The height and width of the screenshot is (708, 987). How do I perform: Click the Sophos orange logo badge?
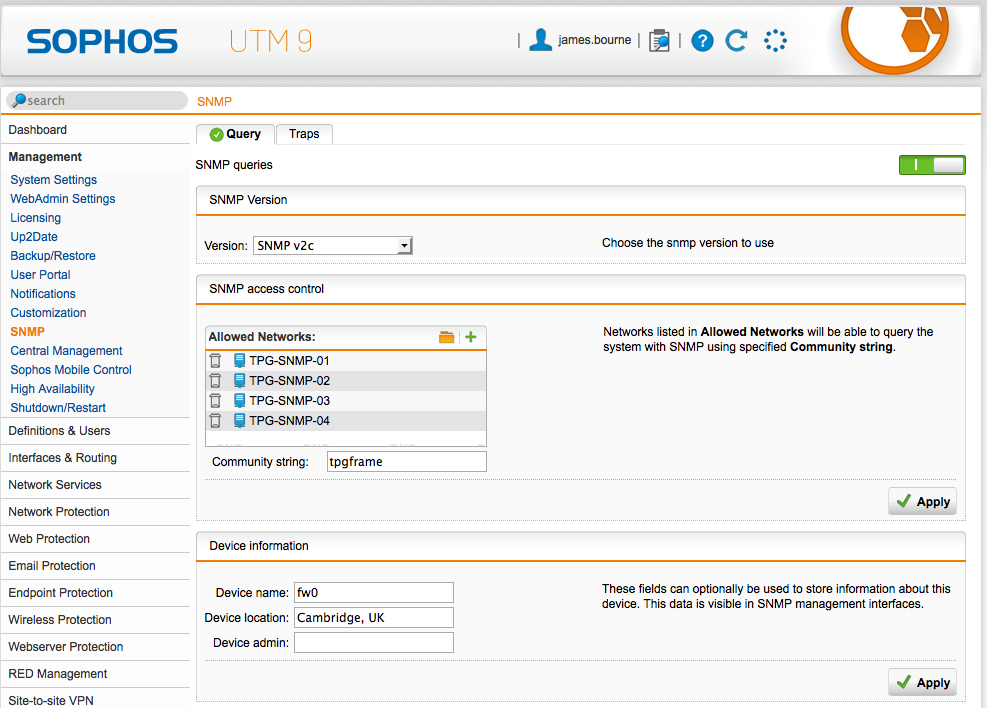895,38
